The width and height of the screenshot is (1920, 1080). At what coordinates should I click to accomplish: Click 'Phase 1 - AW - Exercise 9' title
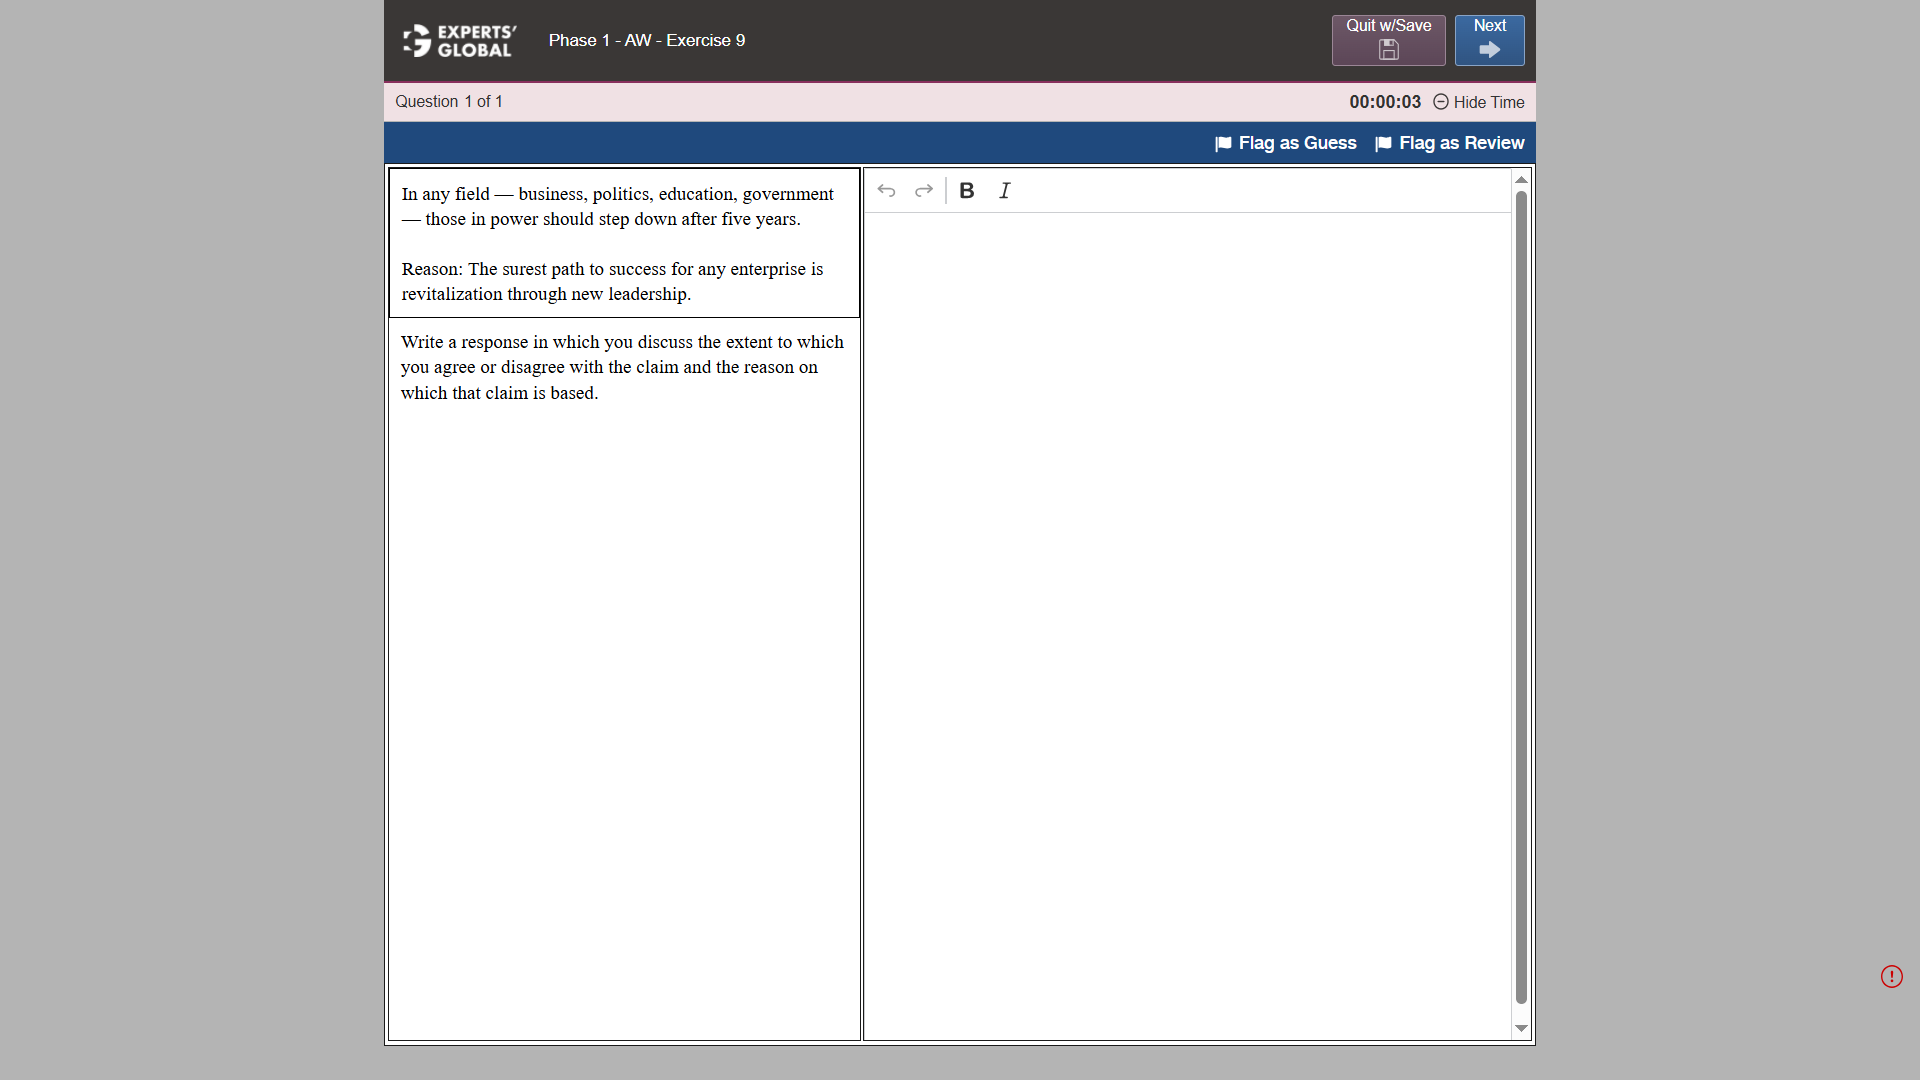click(x=646, y=40)
